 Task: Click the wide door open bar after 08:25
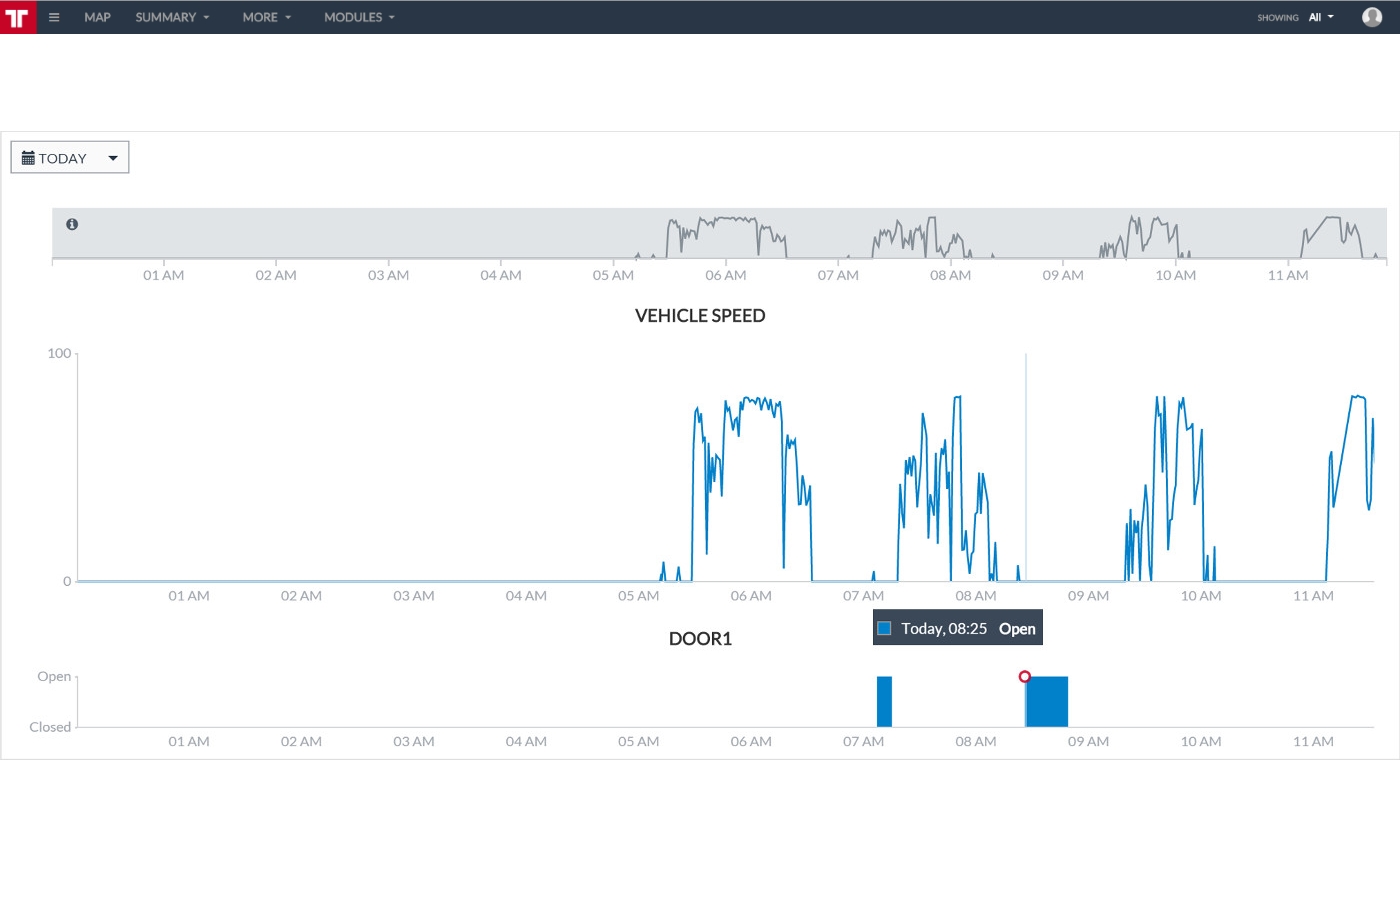tap(1047, 701)
